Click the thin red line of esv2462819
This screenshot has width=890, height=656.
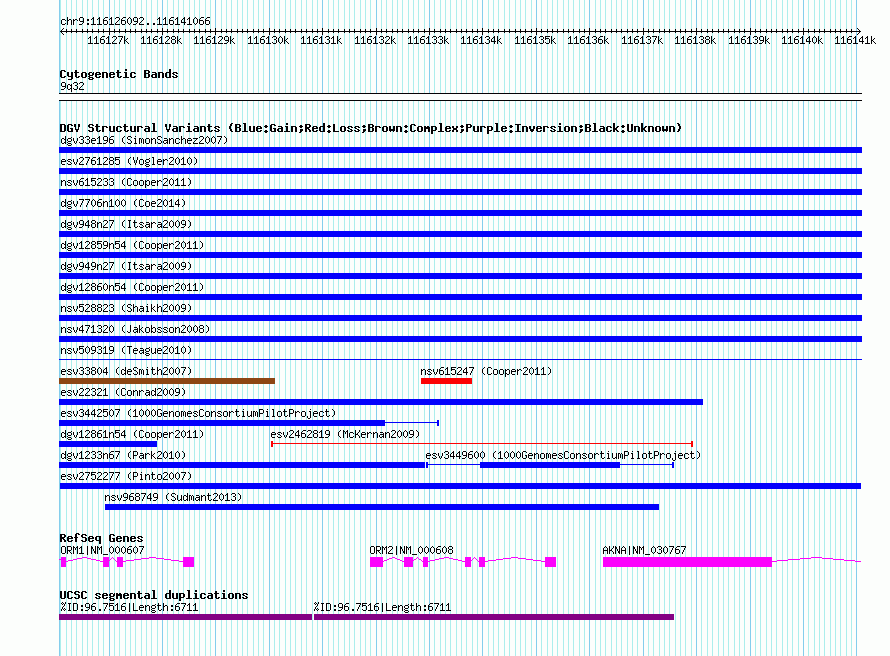482,444
